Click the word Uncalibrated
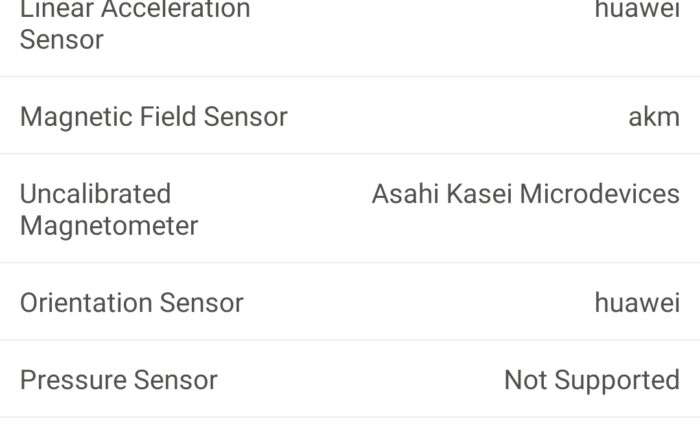This screenshot has width=700, height=441. pyautogui.click(x=96, y=194)
